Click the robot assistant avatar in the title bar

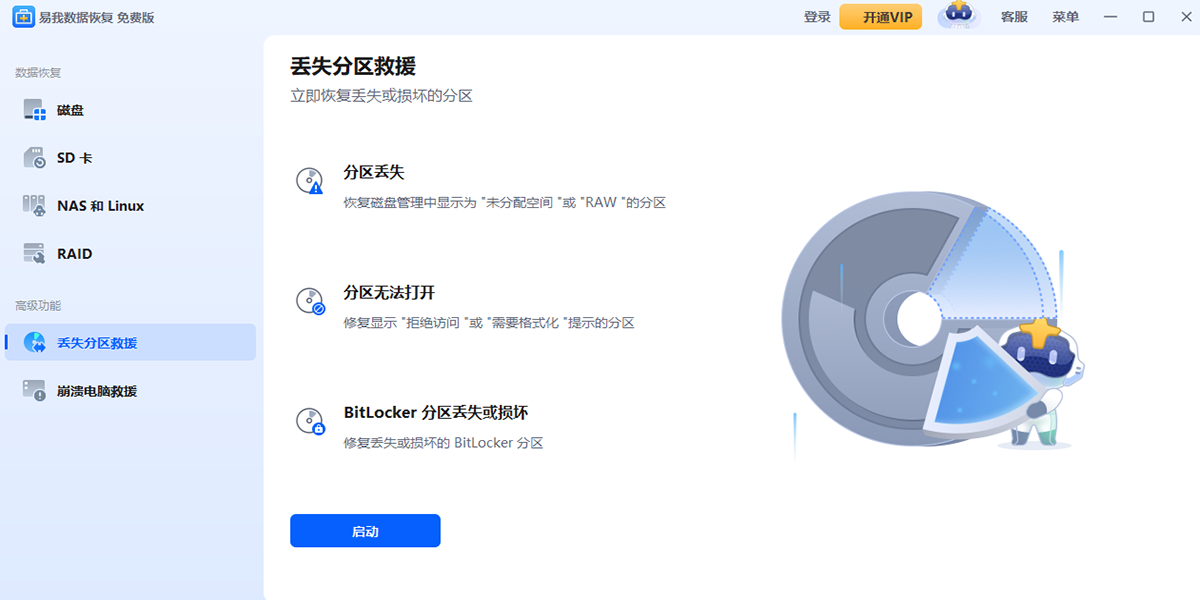[957, 16]
